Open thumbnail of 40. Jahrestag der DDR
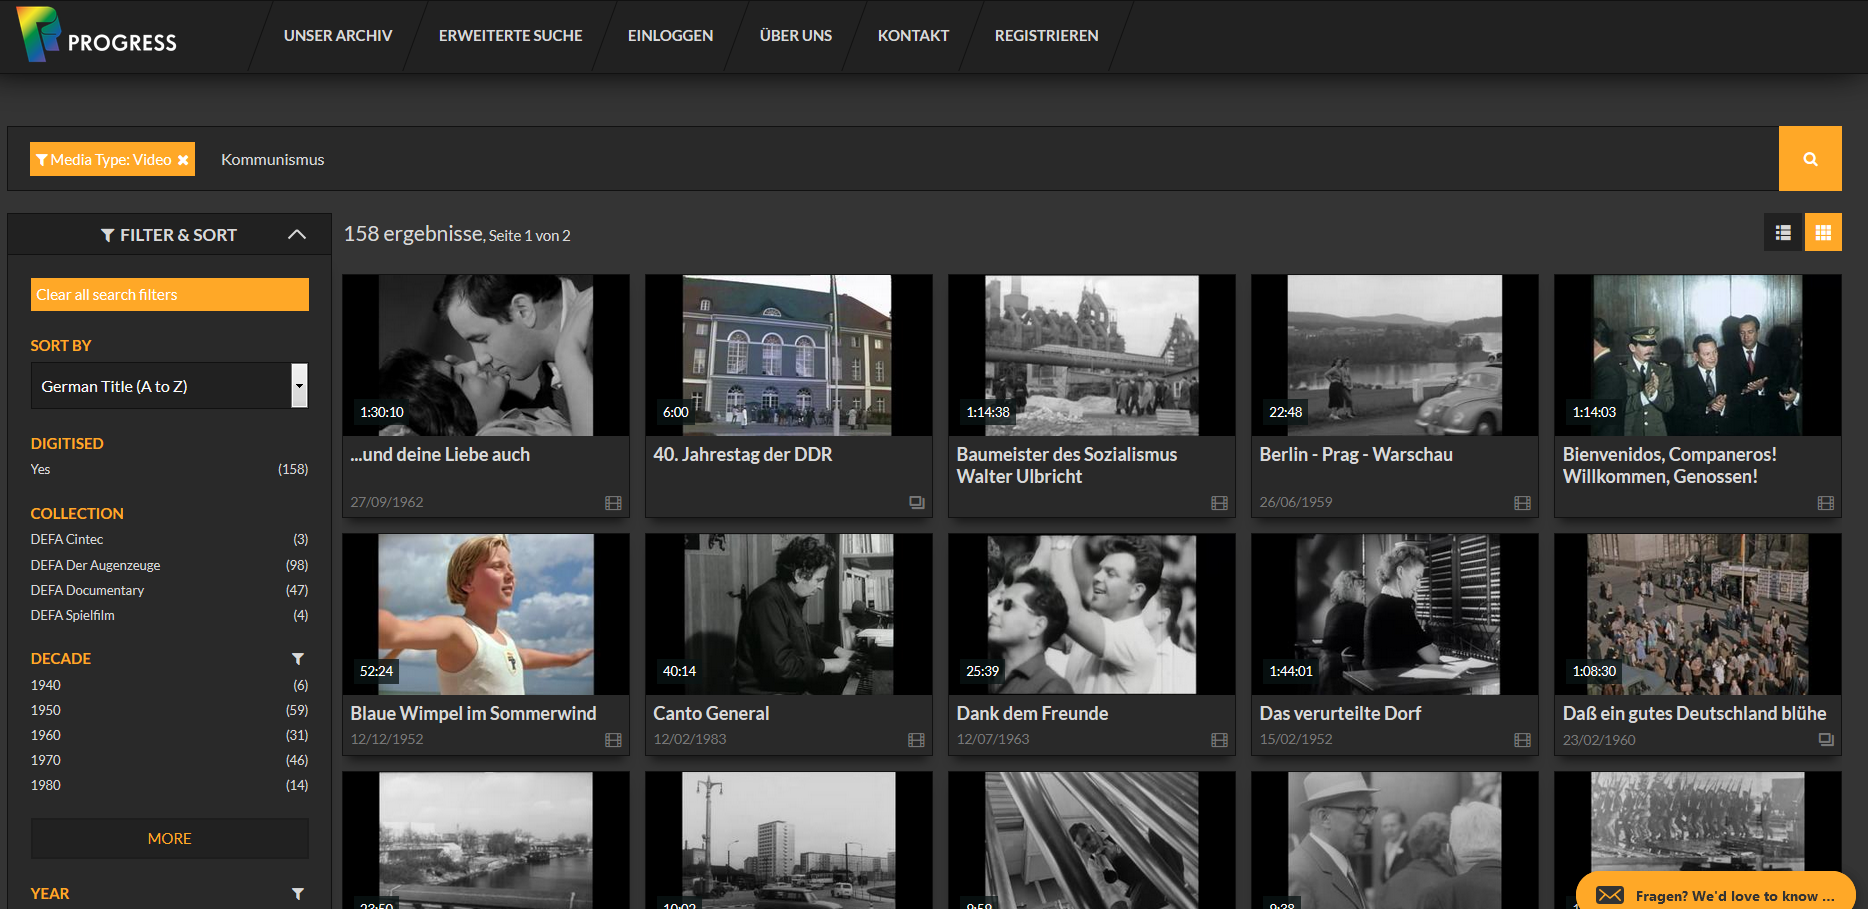The width and height of the screenshot is (1868, 909). tap(789, 355)
